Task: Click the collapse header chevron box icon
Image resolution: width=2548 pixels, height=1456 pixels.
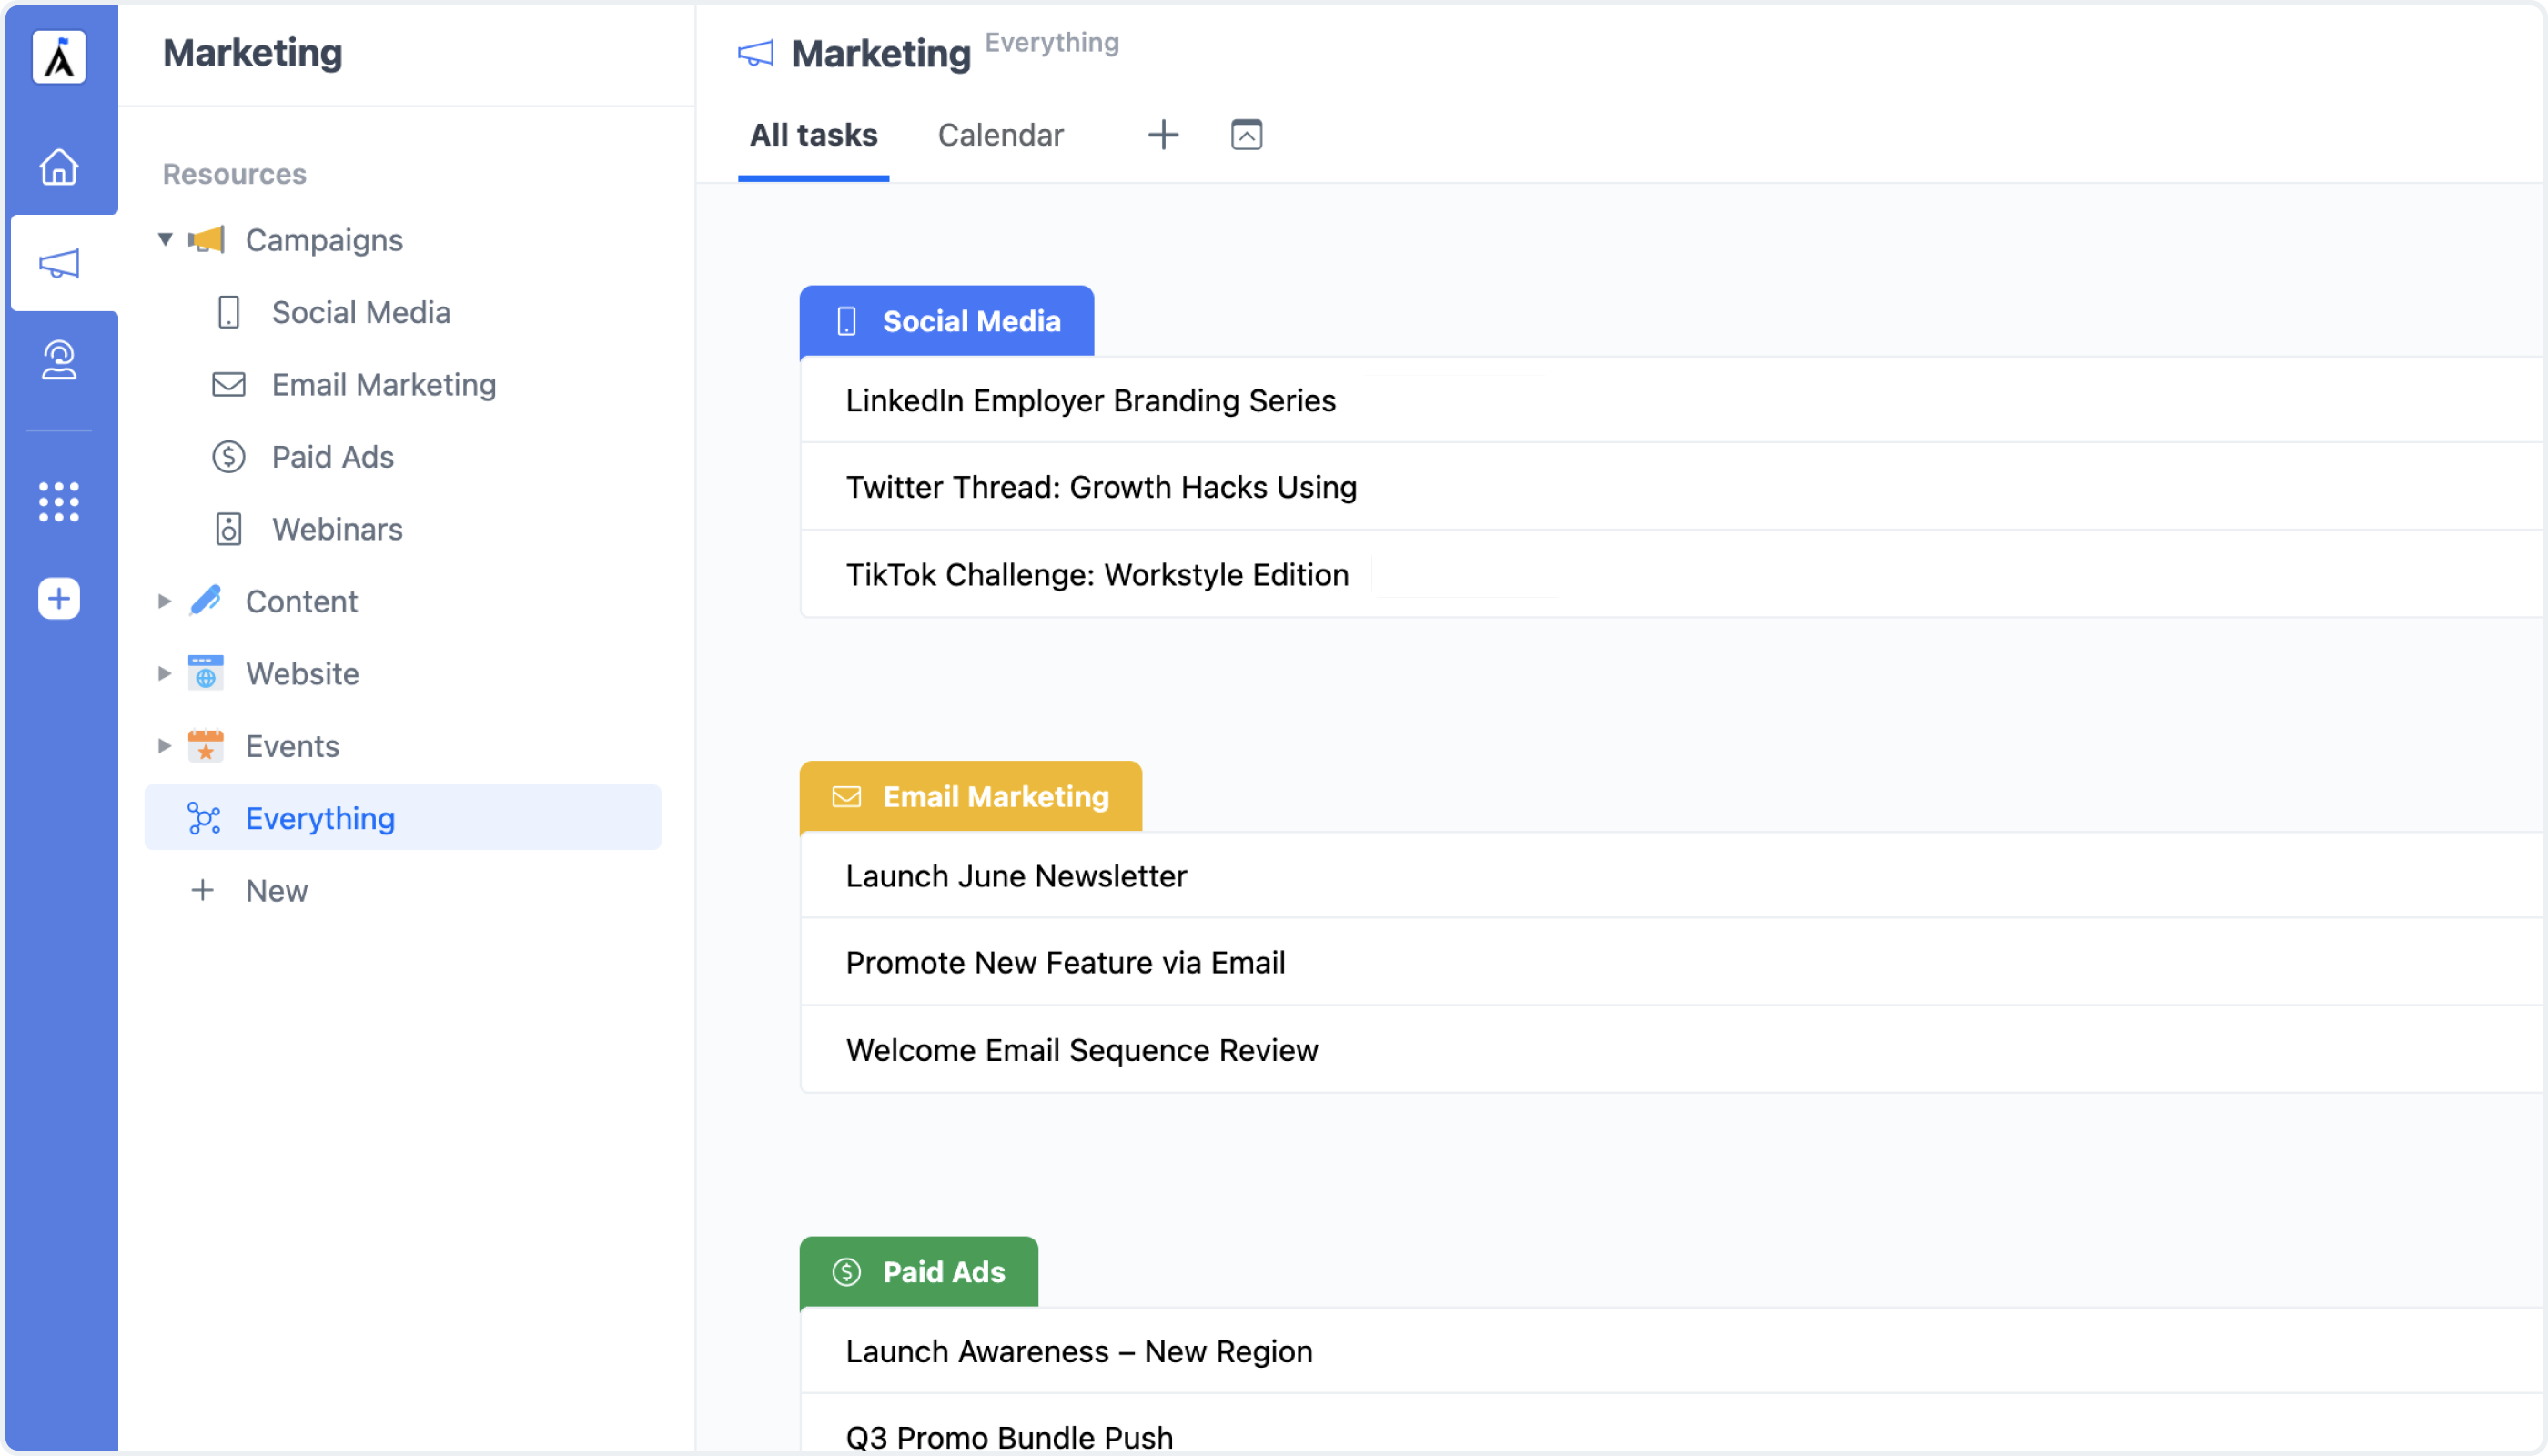Action: [1246, 135]
